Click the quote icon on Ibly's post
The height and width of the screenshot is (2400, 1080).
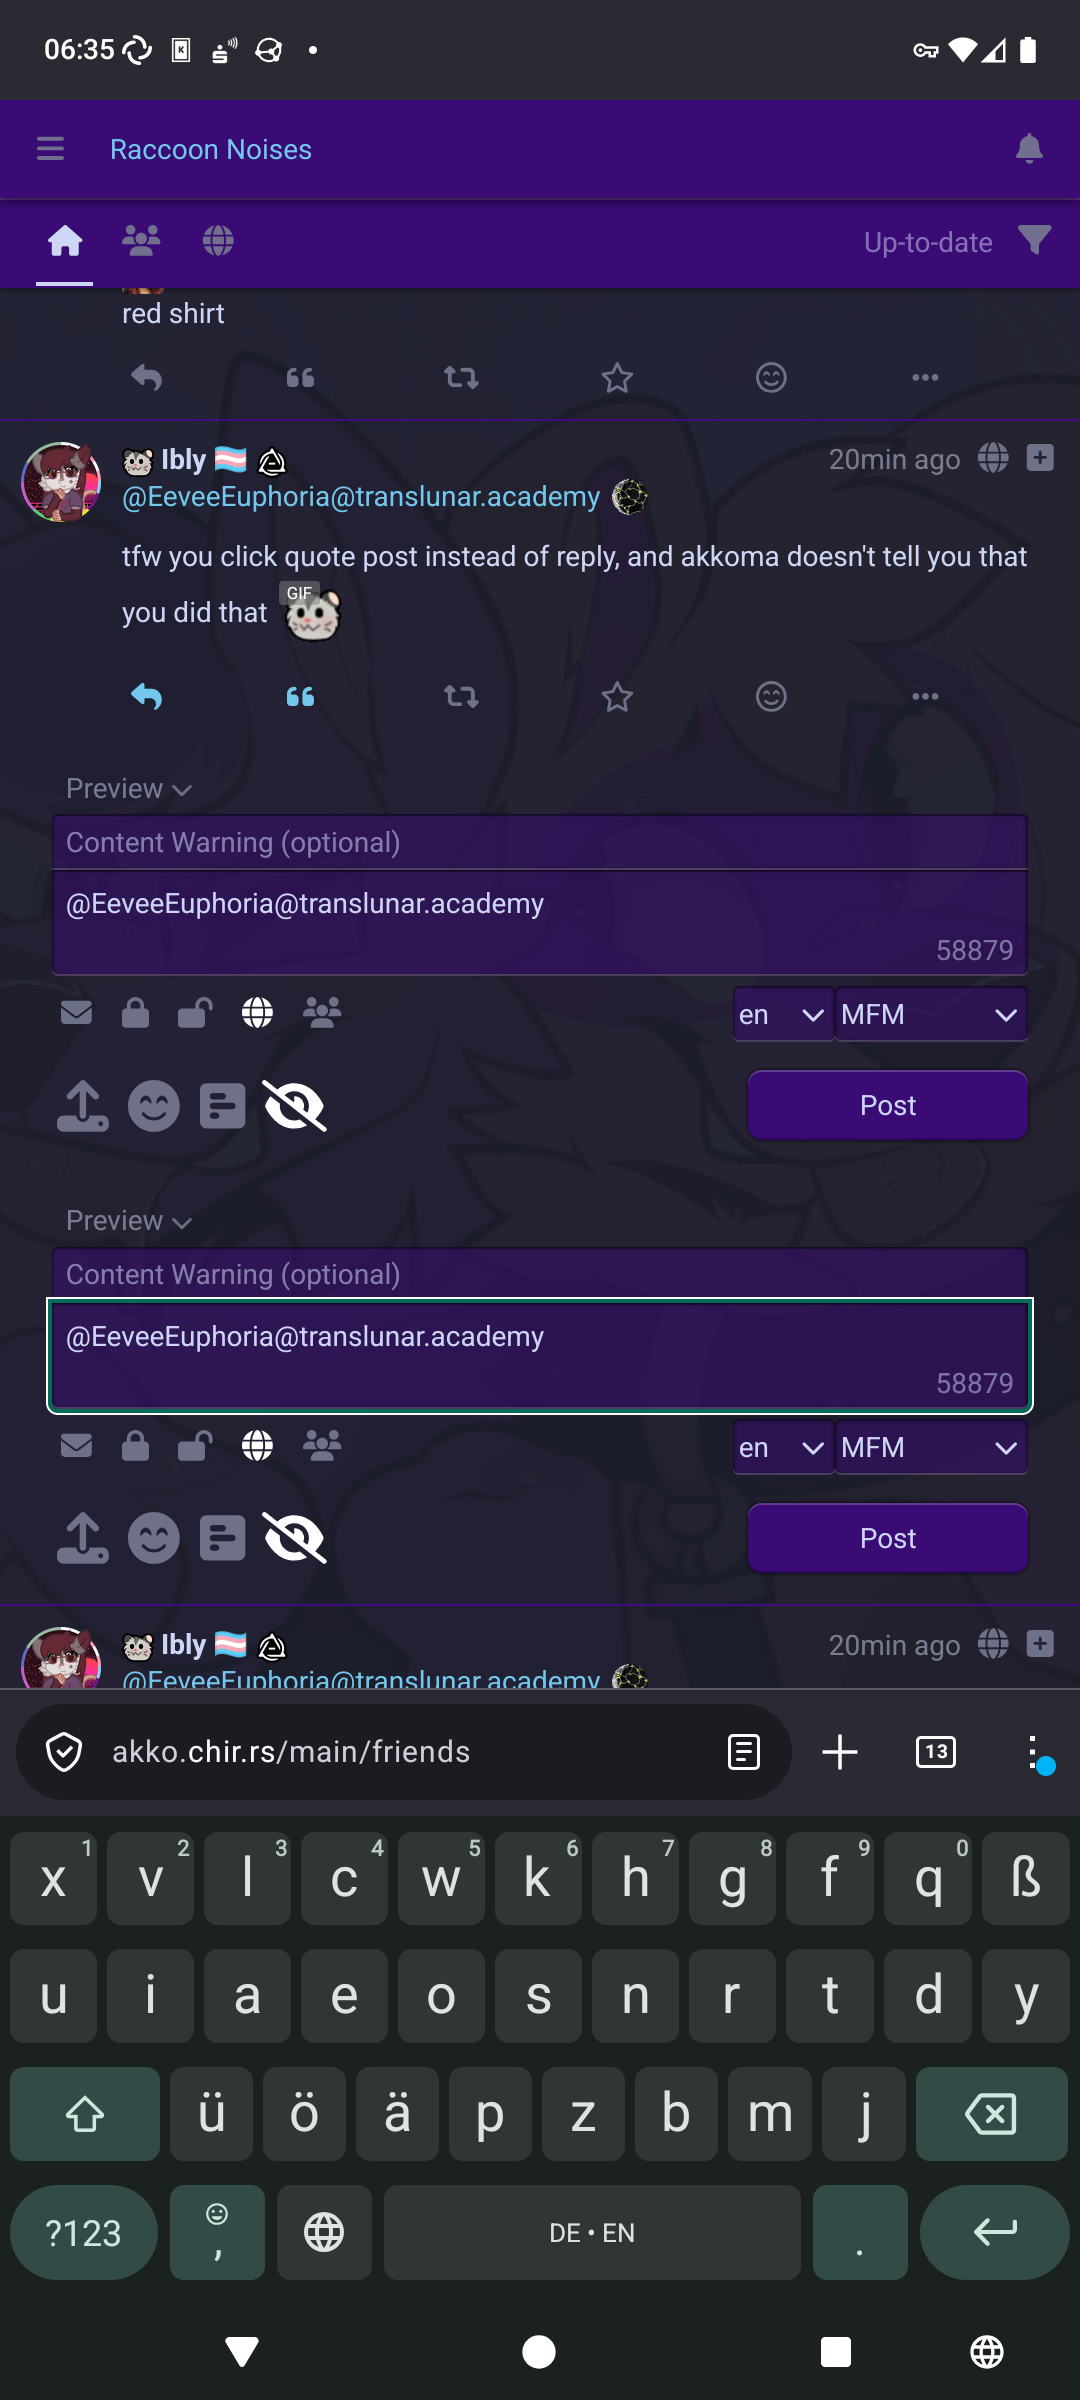(x=300, y=696)
